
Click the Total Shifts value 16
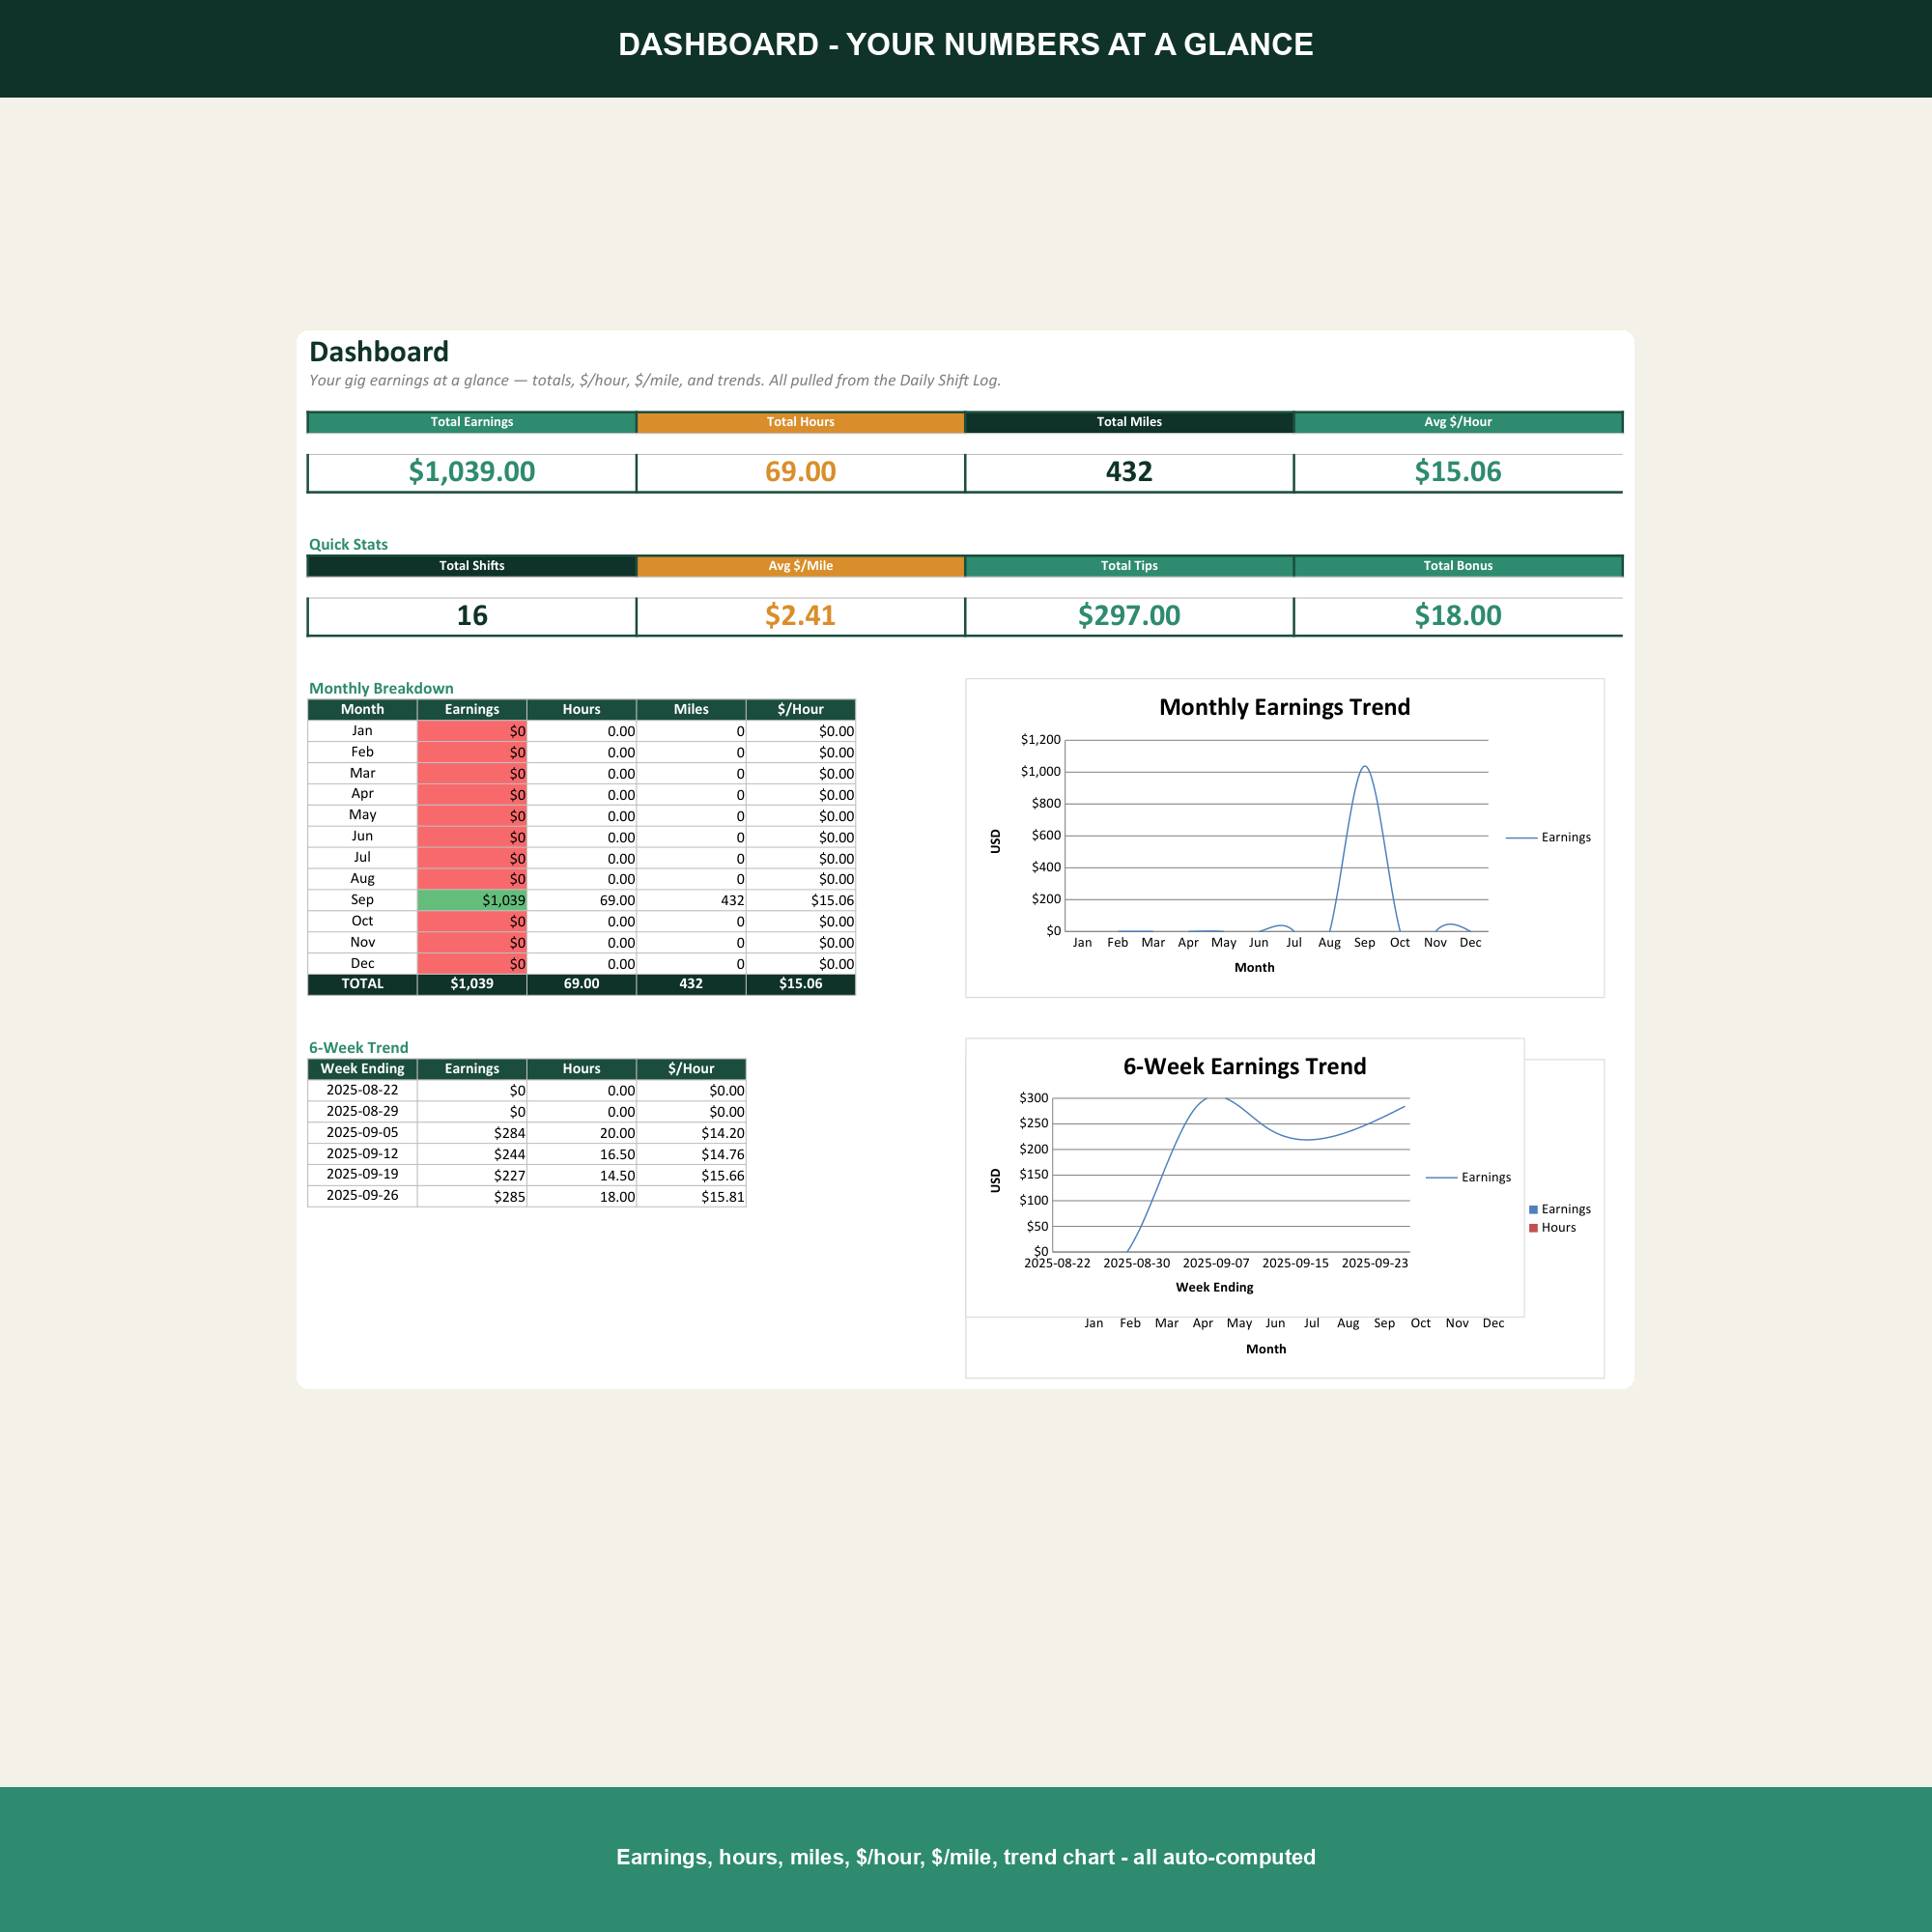click(471, 616)
